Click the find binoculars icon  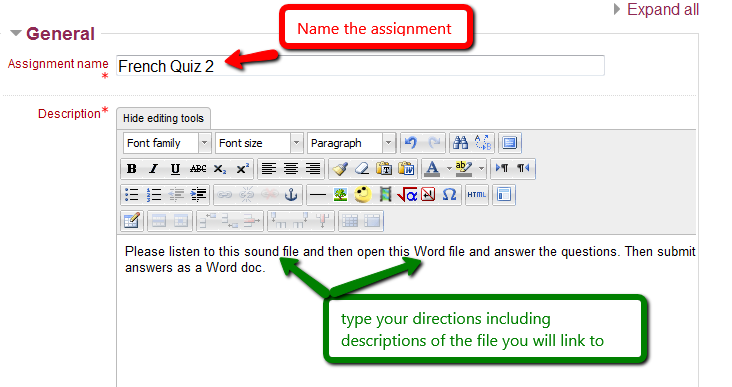pyautogui.click(x=460, y=143)
